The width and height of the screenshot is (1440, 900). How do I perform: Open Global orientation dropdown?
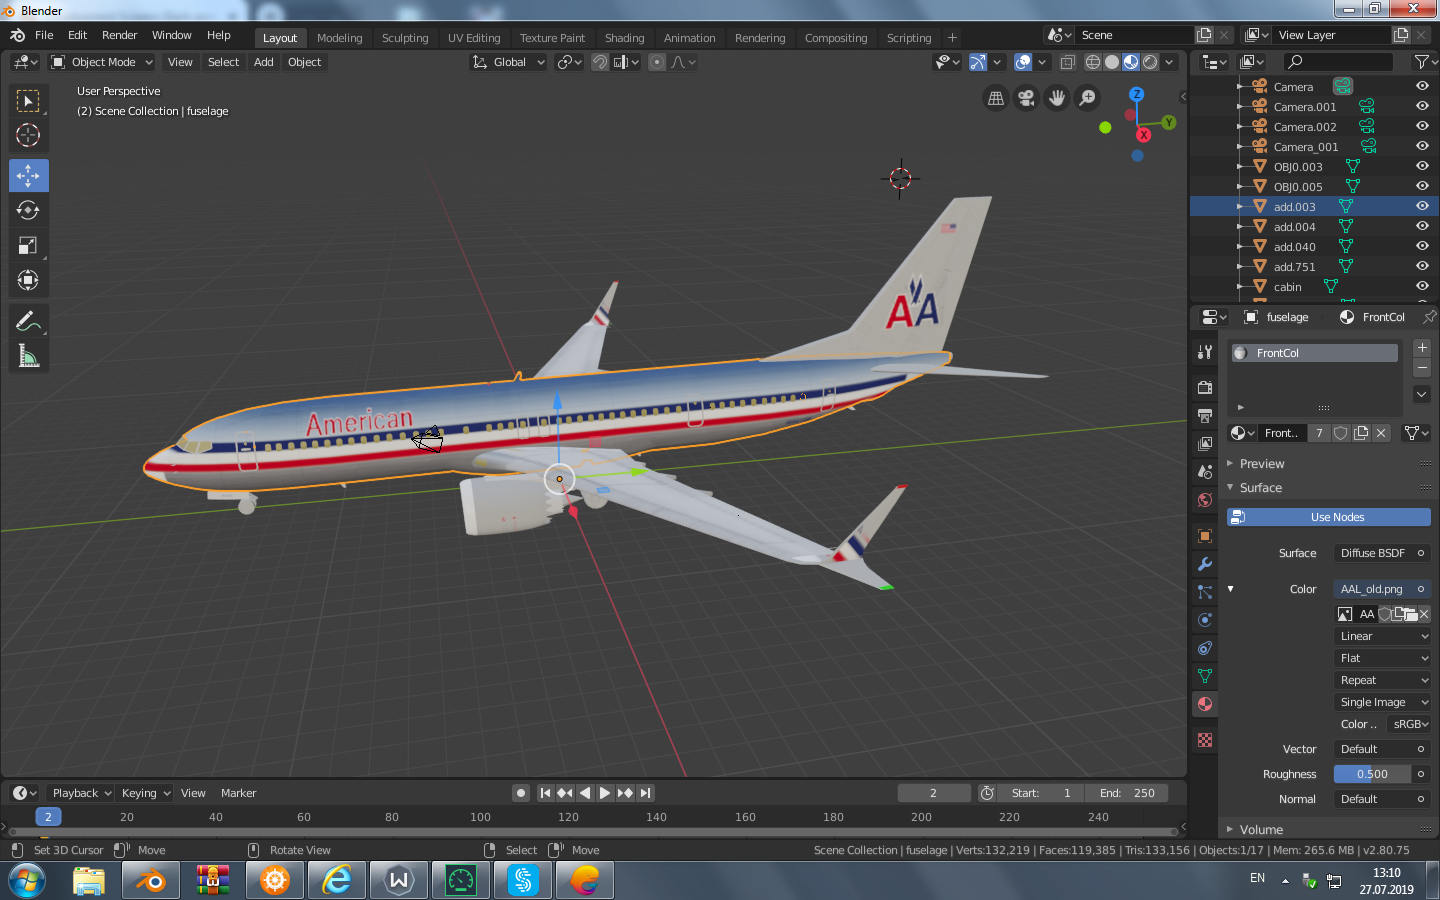(x=509, y=62)
